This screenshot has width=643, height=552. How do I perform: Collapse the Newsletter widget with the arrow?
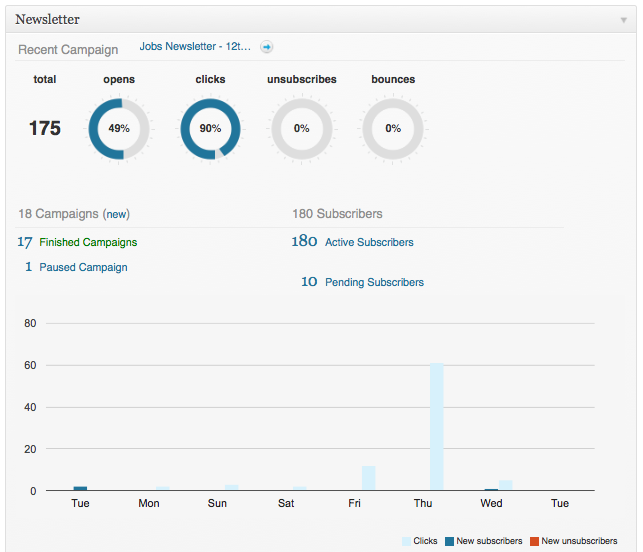[x=623, y=20]
